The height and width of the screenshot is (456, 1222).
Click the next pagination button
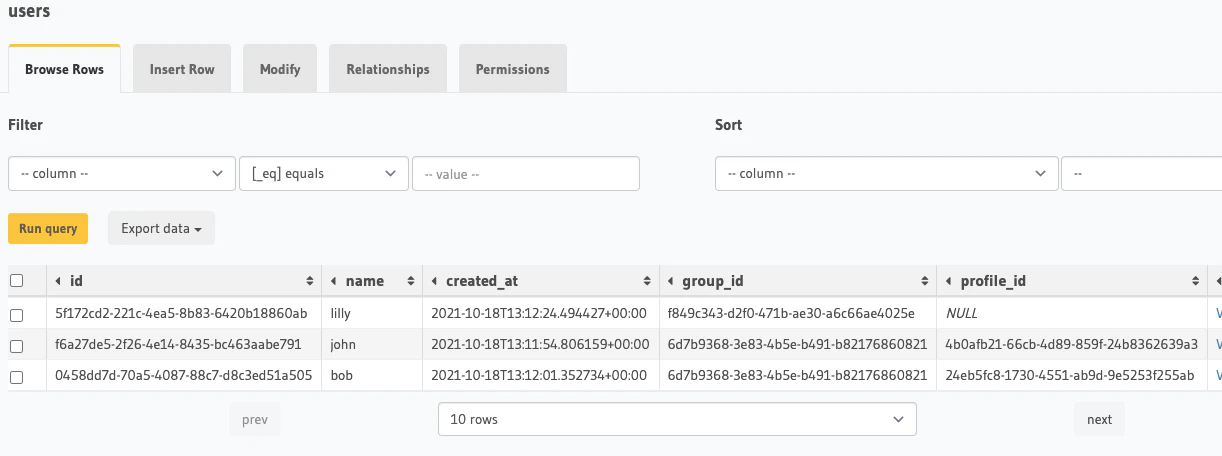[1099, 419]
